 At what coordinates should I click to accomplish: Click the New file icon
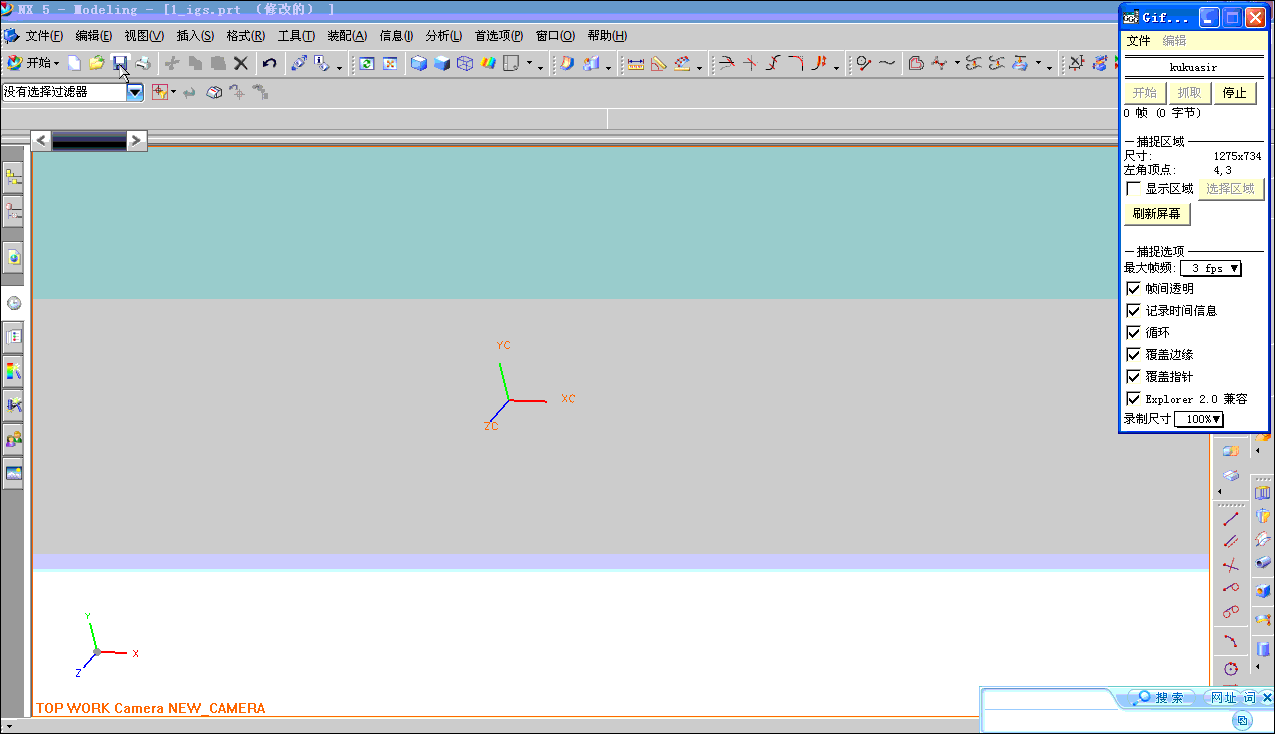[74, 63]
